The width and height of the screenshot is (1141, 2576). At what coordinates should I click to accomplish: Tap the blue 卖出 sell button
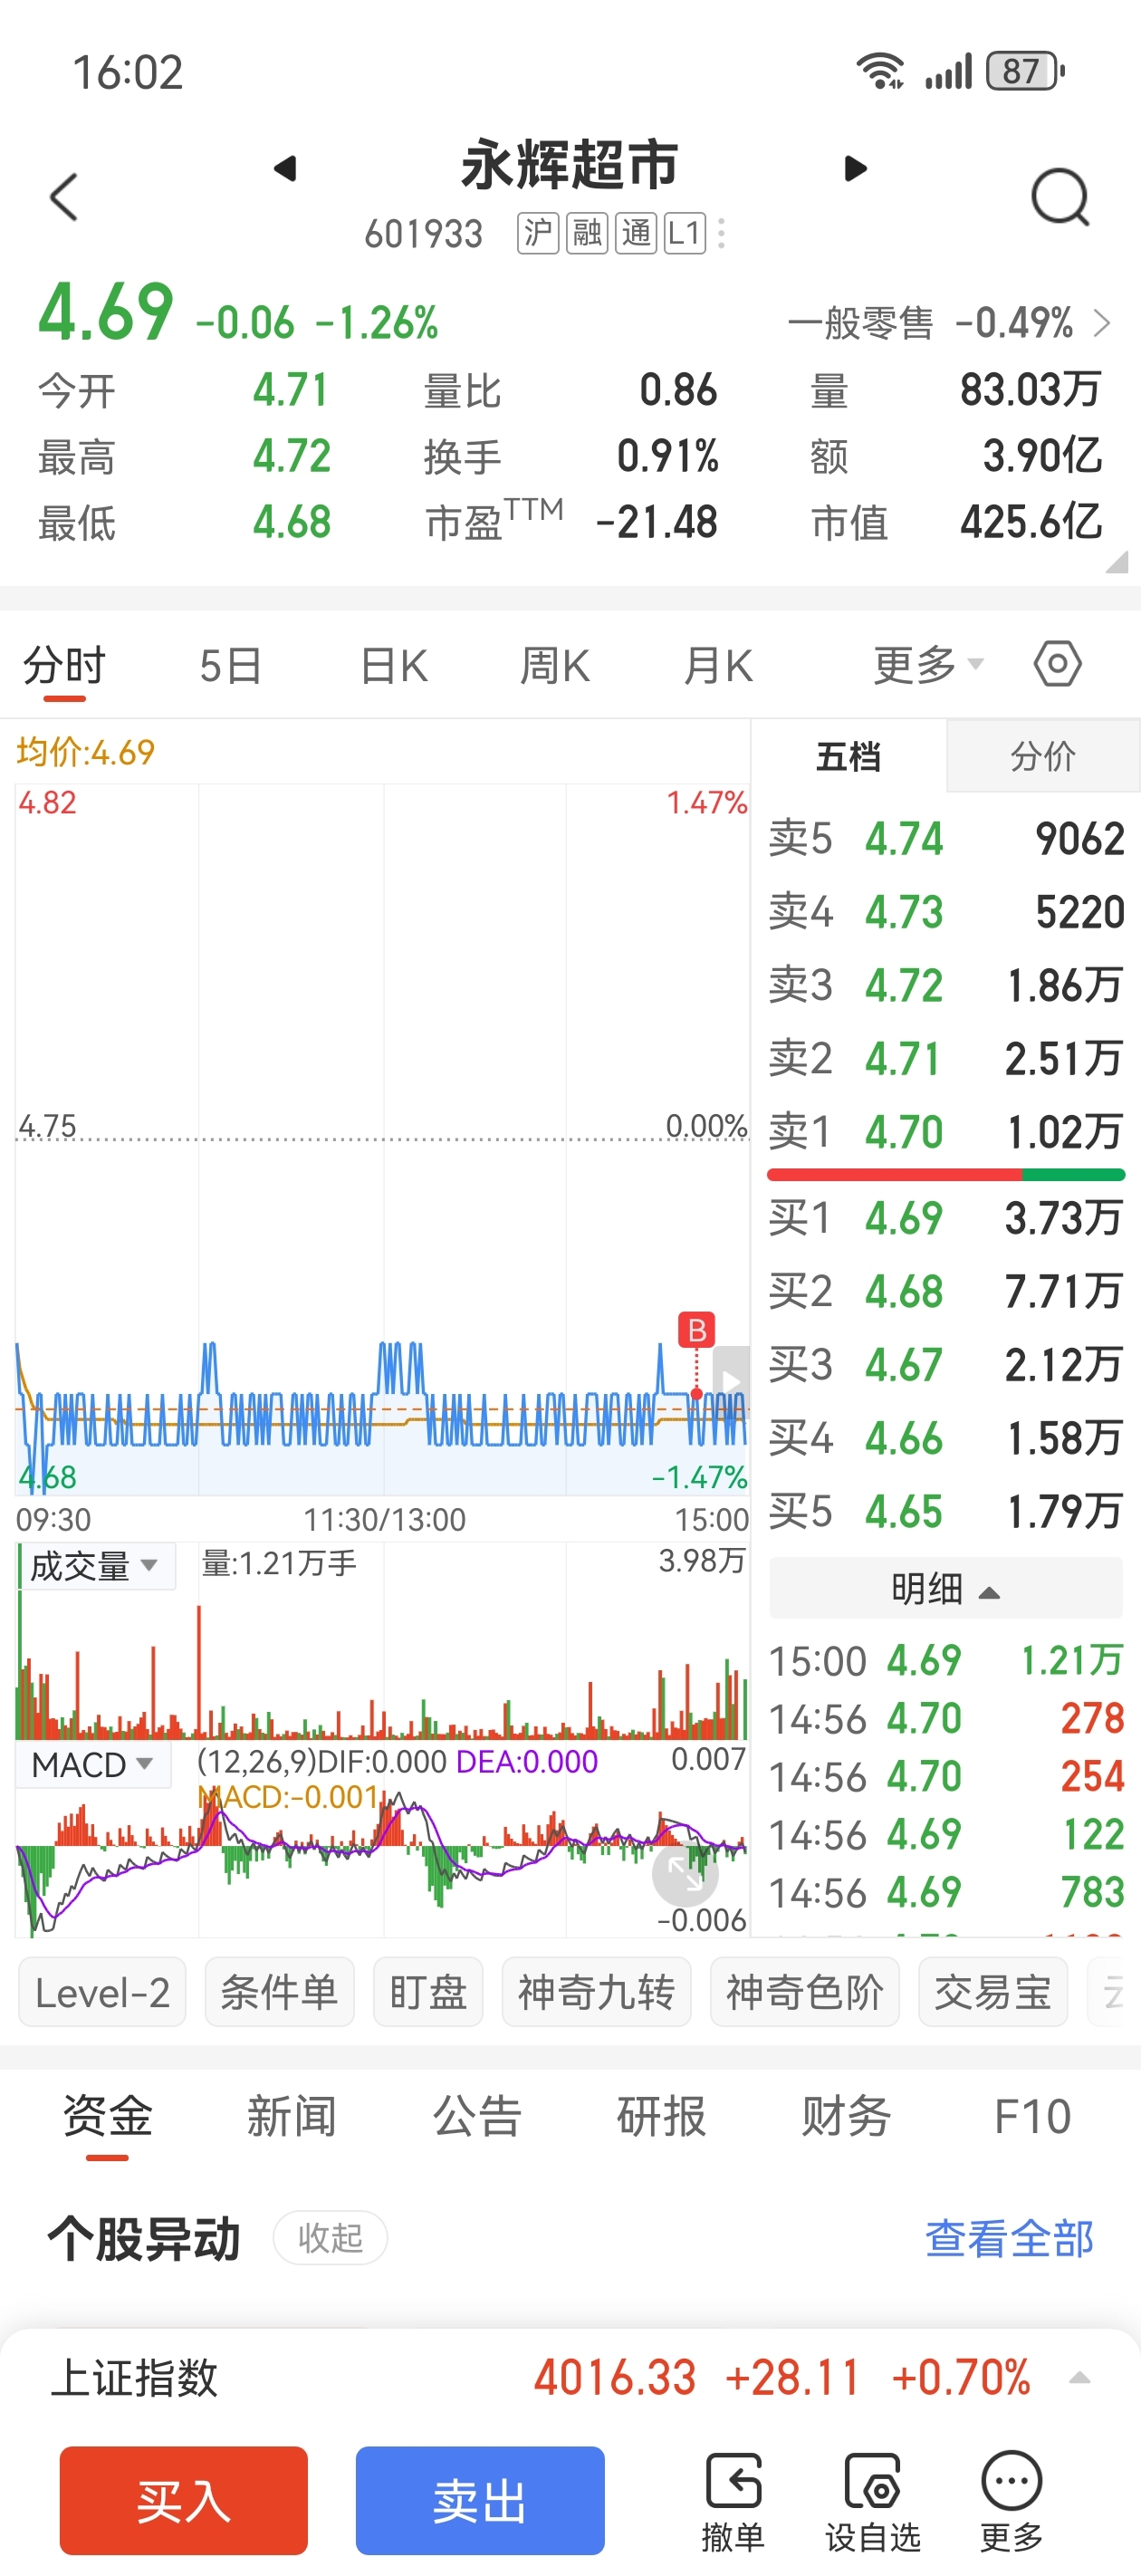pyautogui.click(x=480, y=2501)
